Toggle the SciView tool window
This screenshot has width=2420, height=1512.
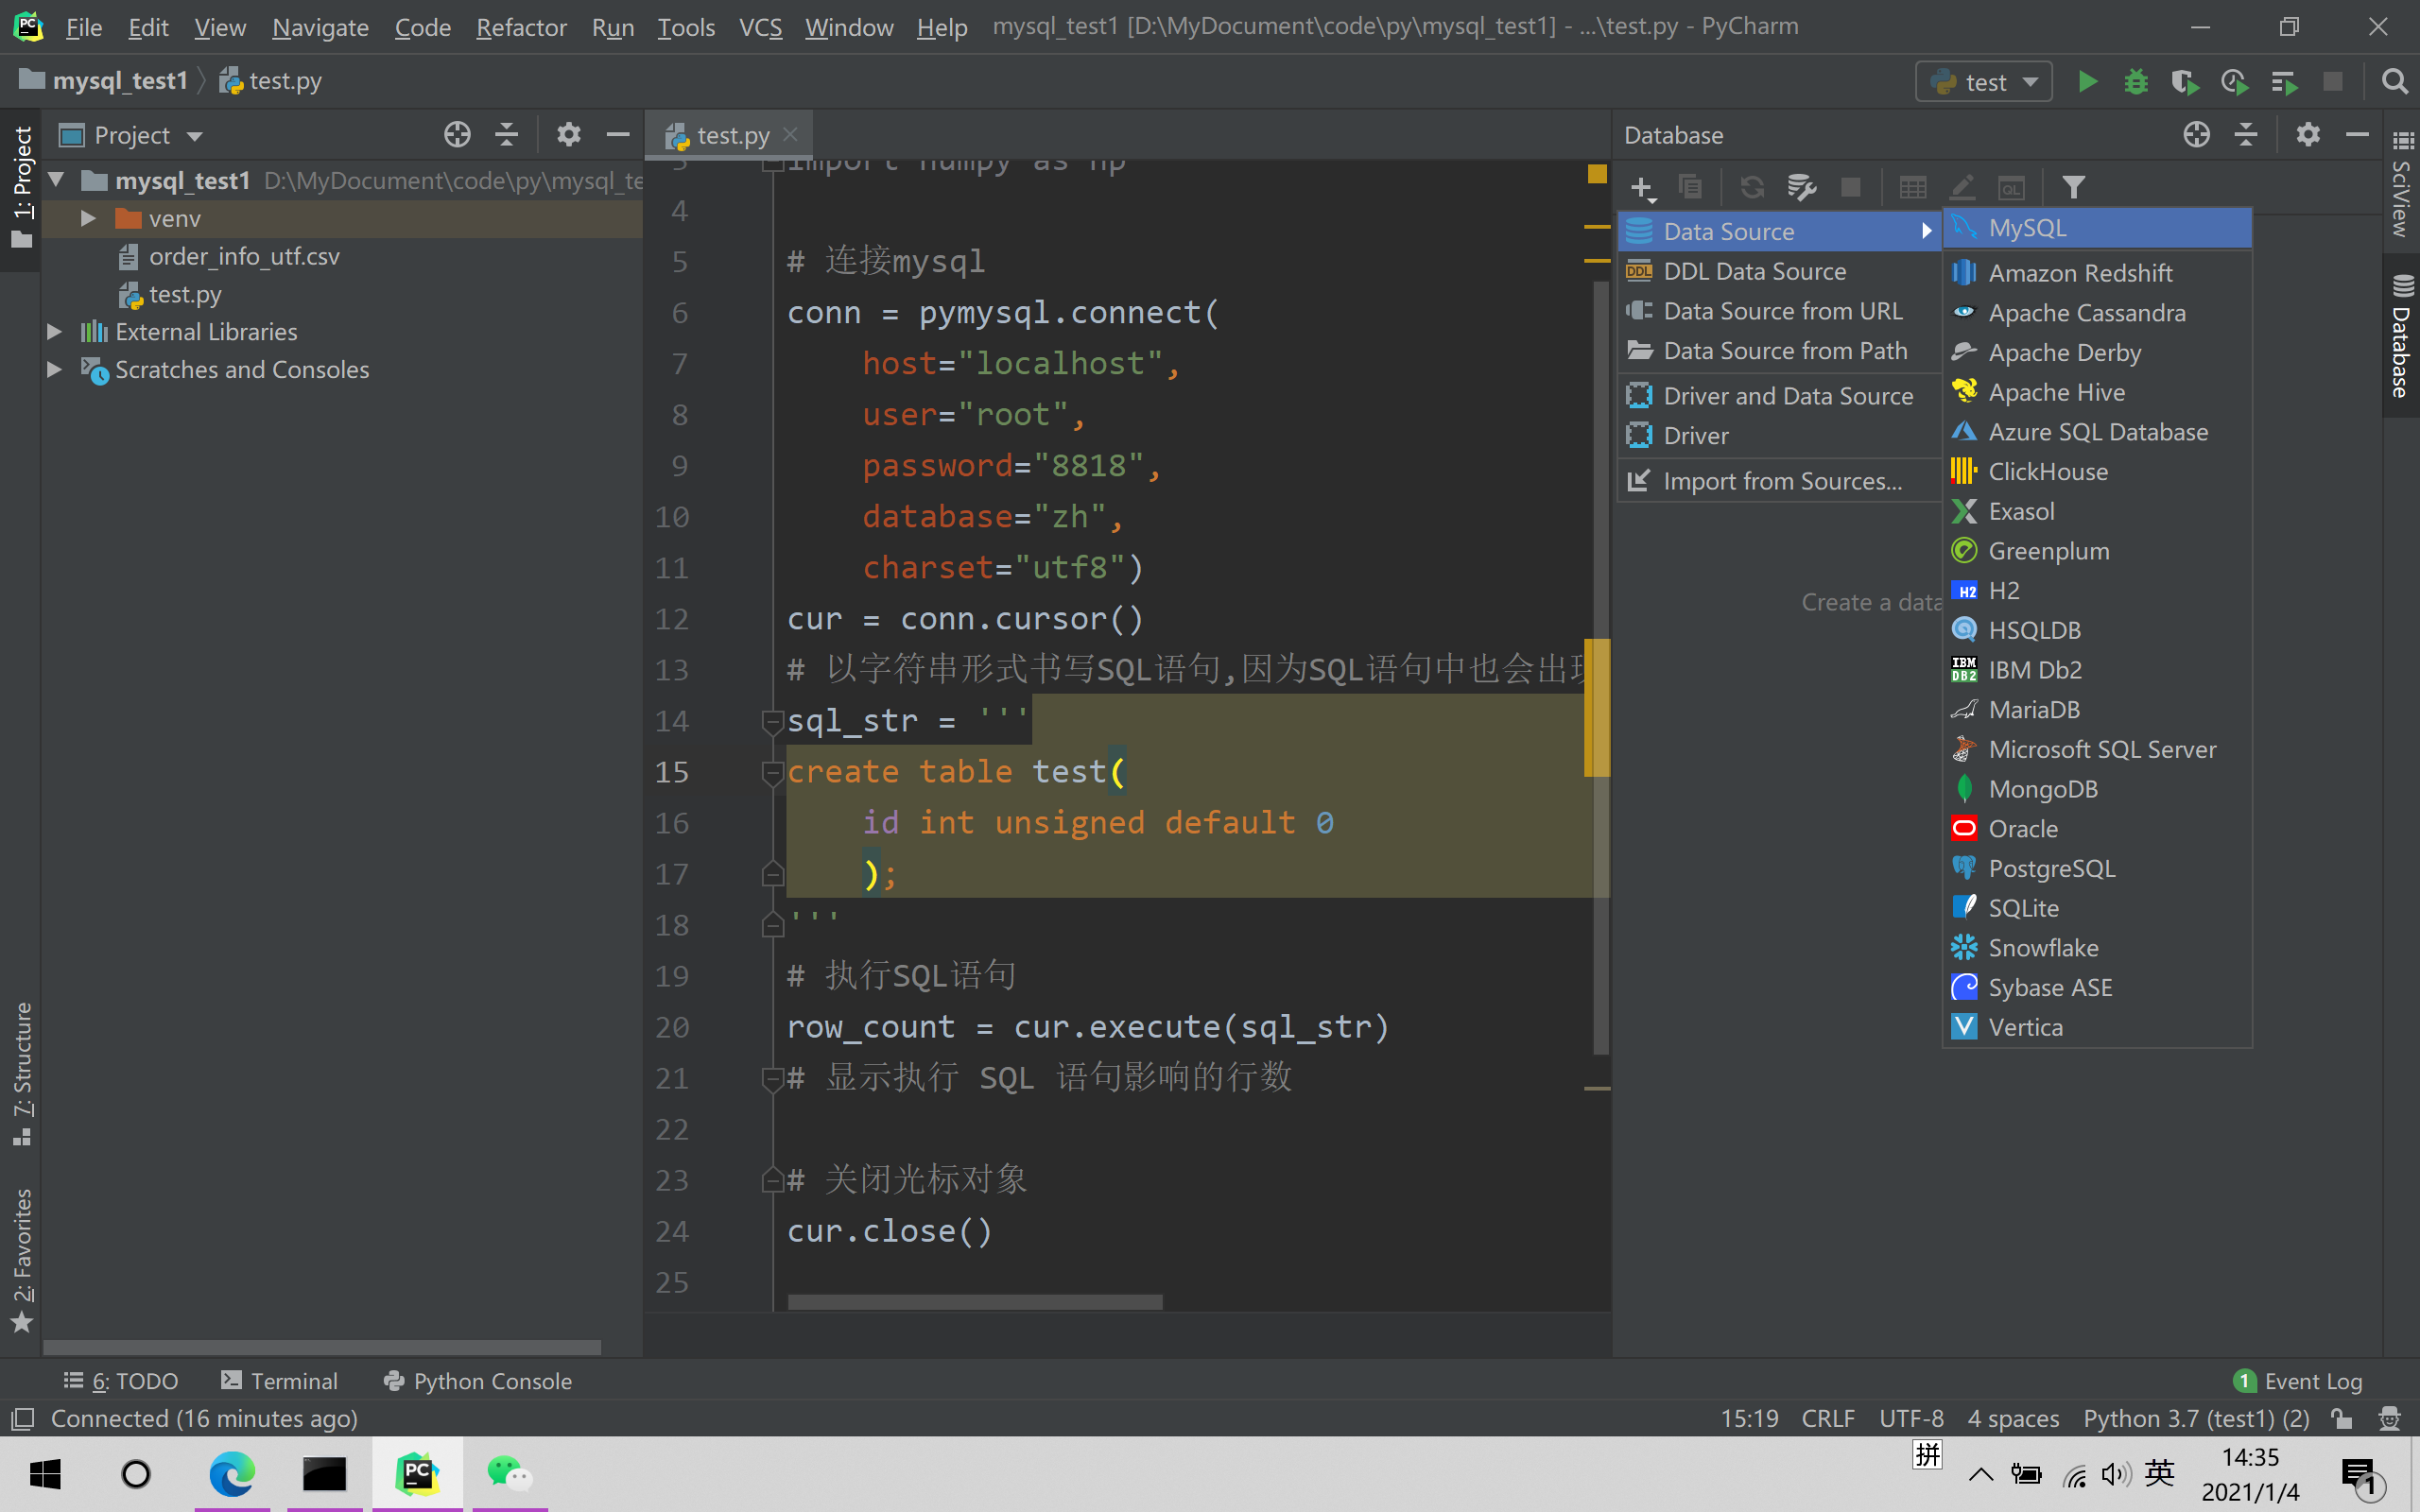2402,184
